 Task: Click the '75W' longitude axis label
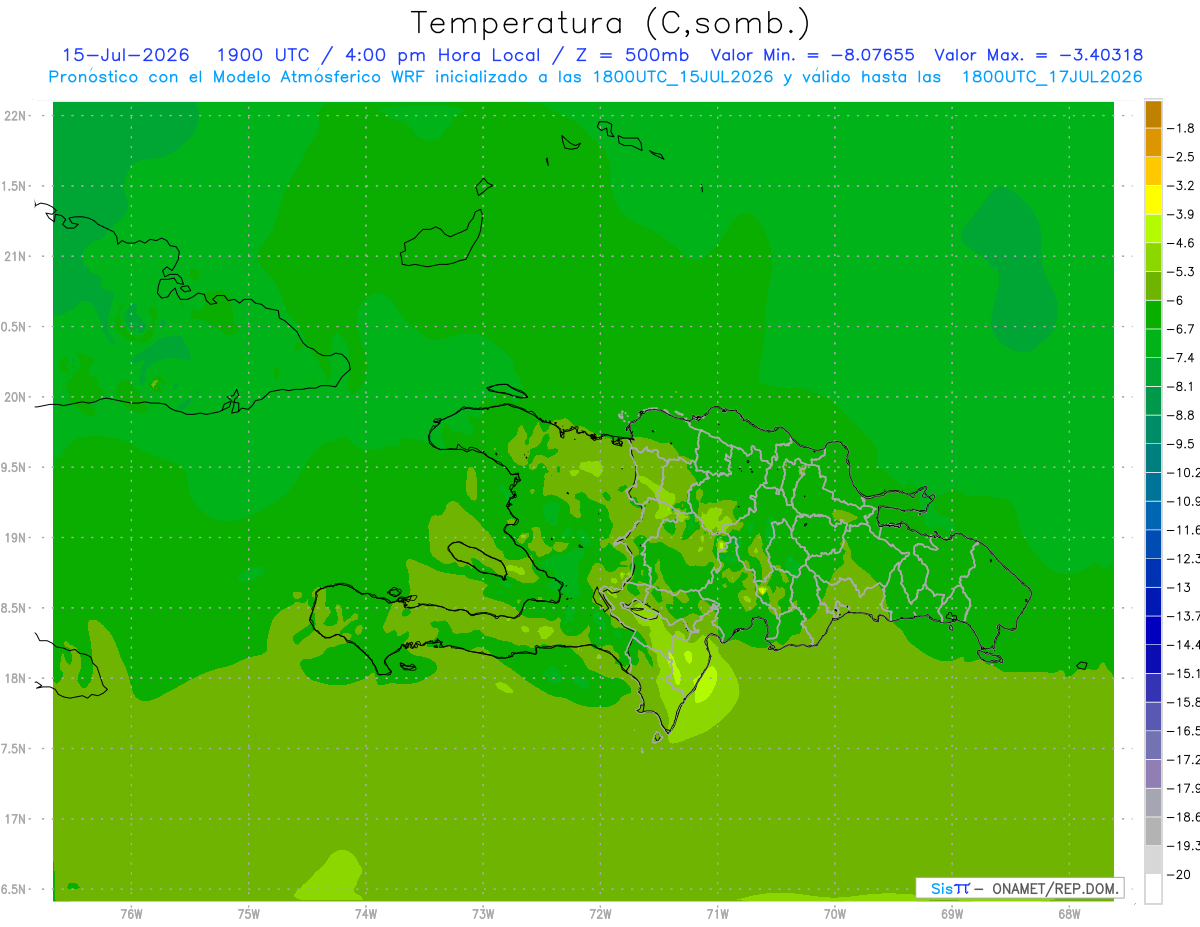click(x=249, y=914)
